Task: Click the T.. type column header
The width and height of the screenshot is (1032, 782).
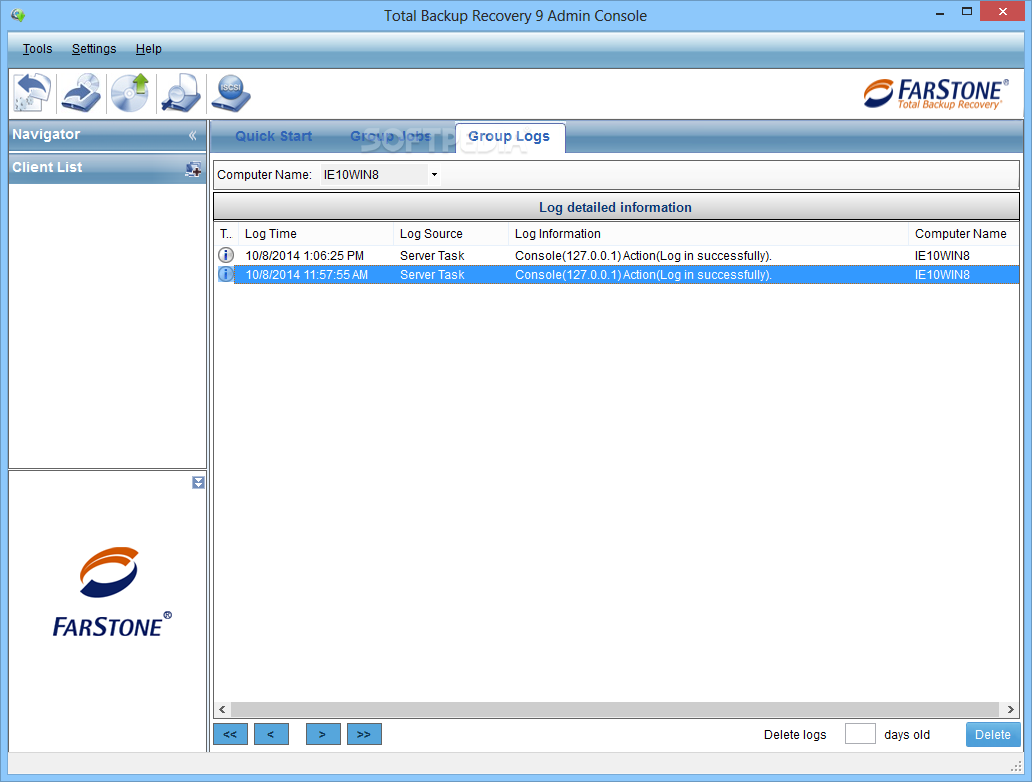Action: pyautogui.click(x=226, y=234)
